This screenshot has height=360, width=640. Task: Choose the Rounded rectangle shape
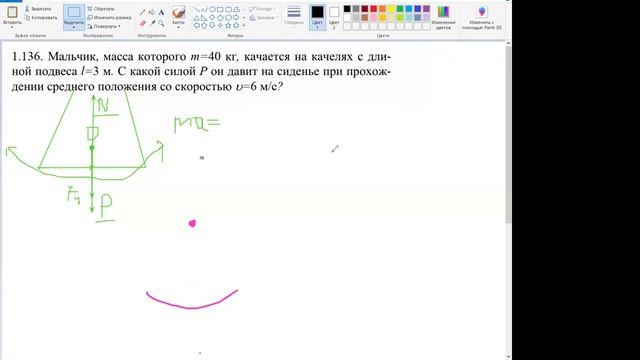point(228,9)
